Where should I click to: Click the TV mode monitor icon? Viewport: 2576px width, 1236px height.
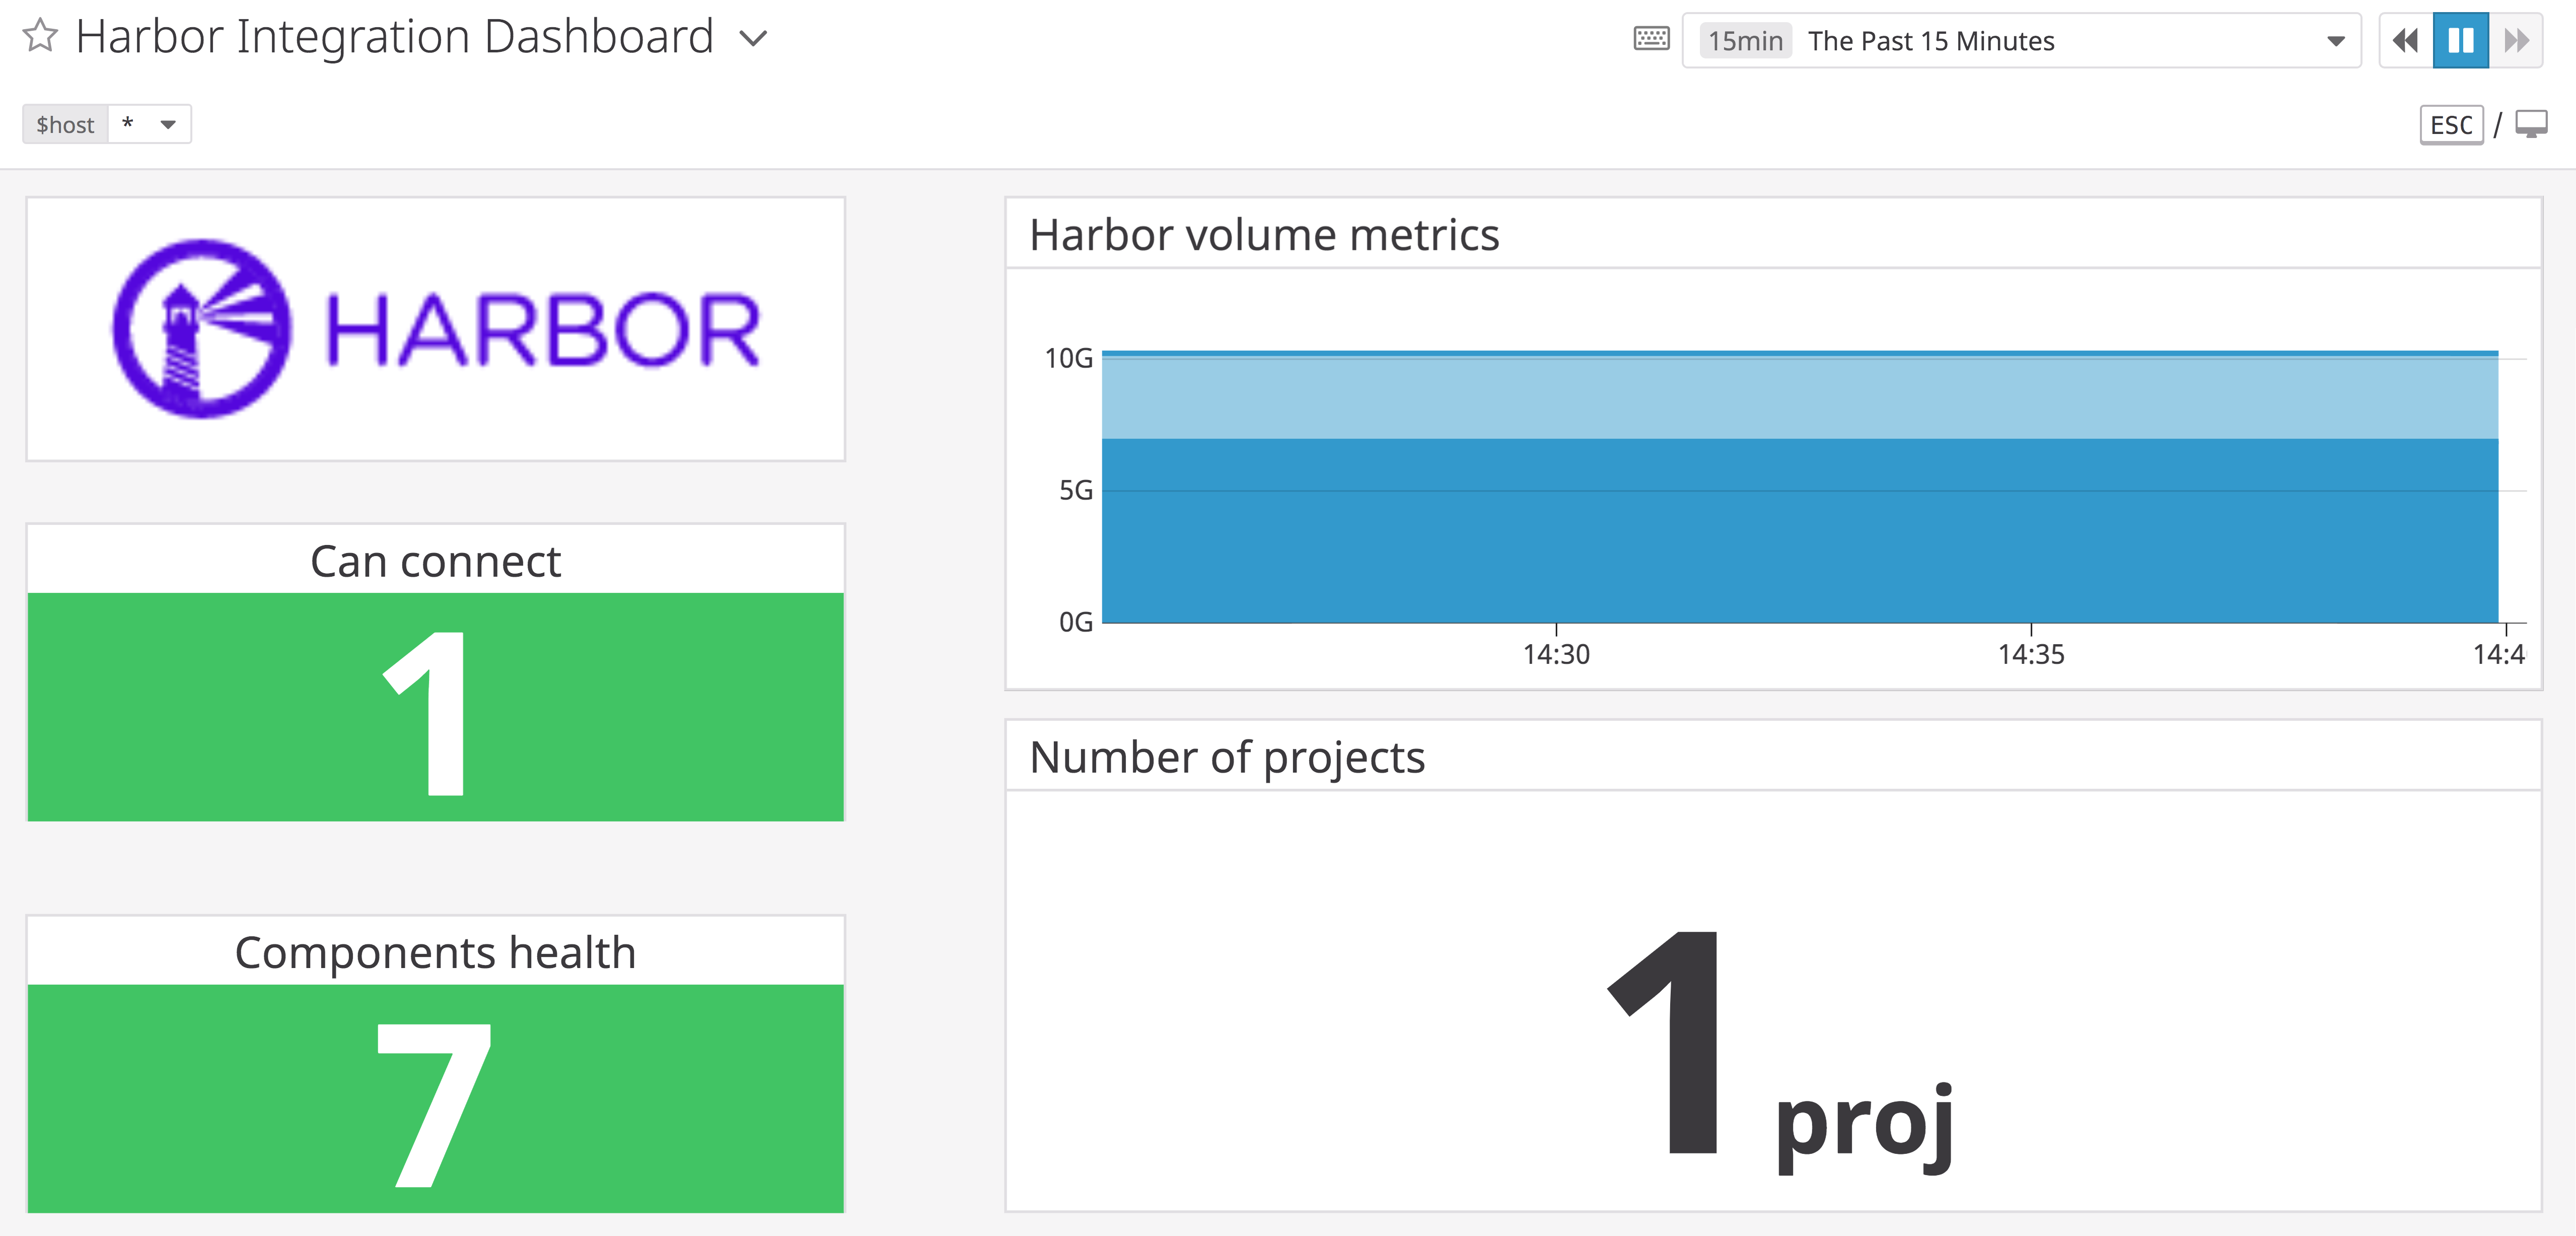(x=2531, y=125)
